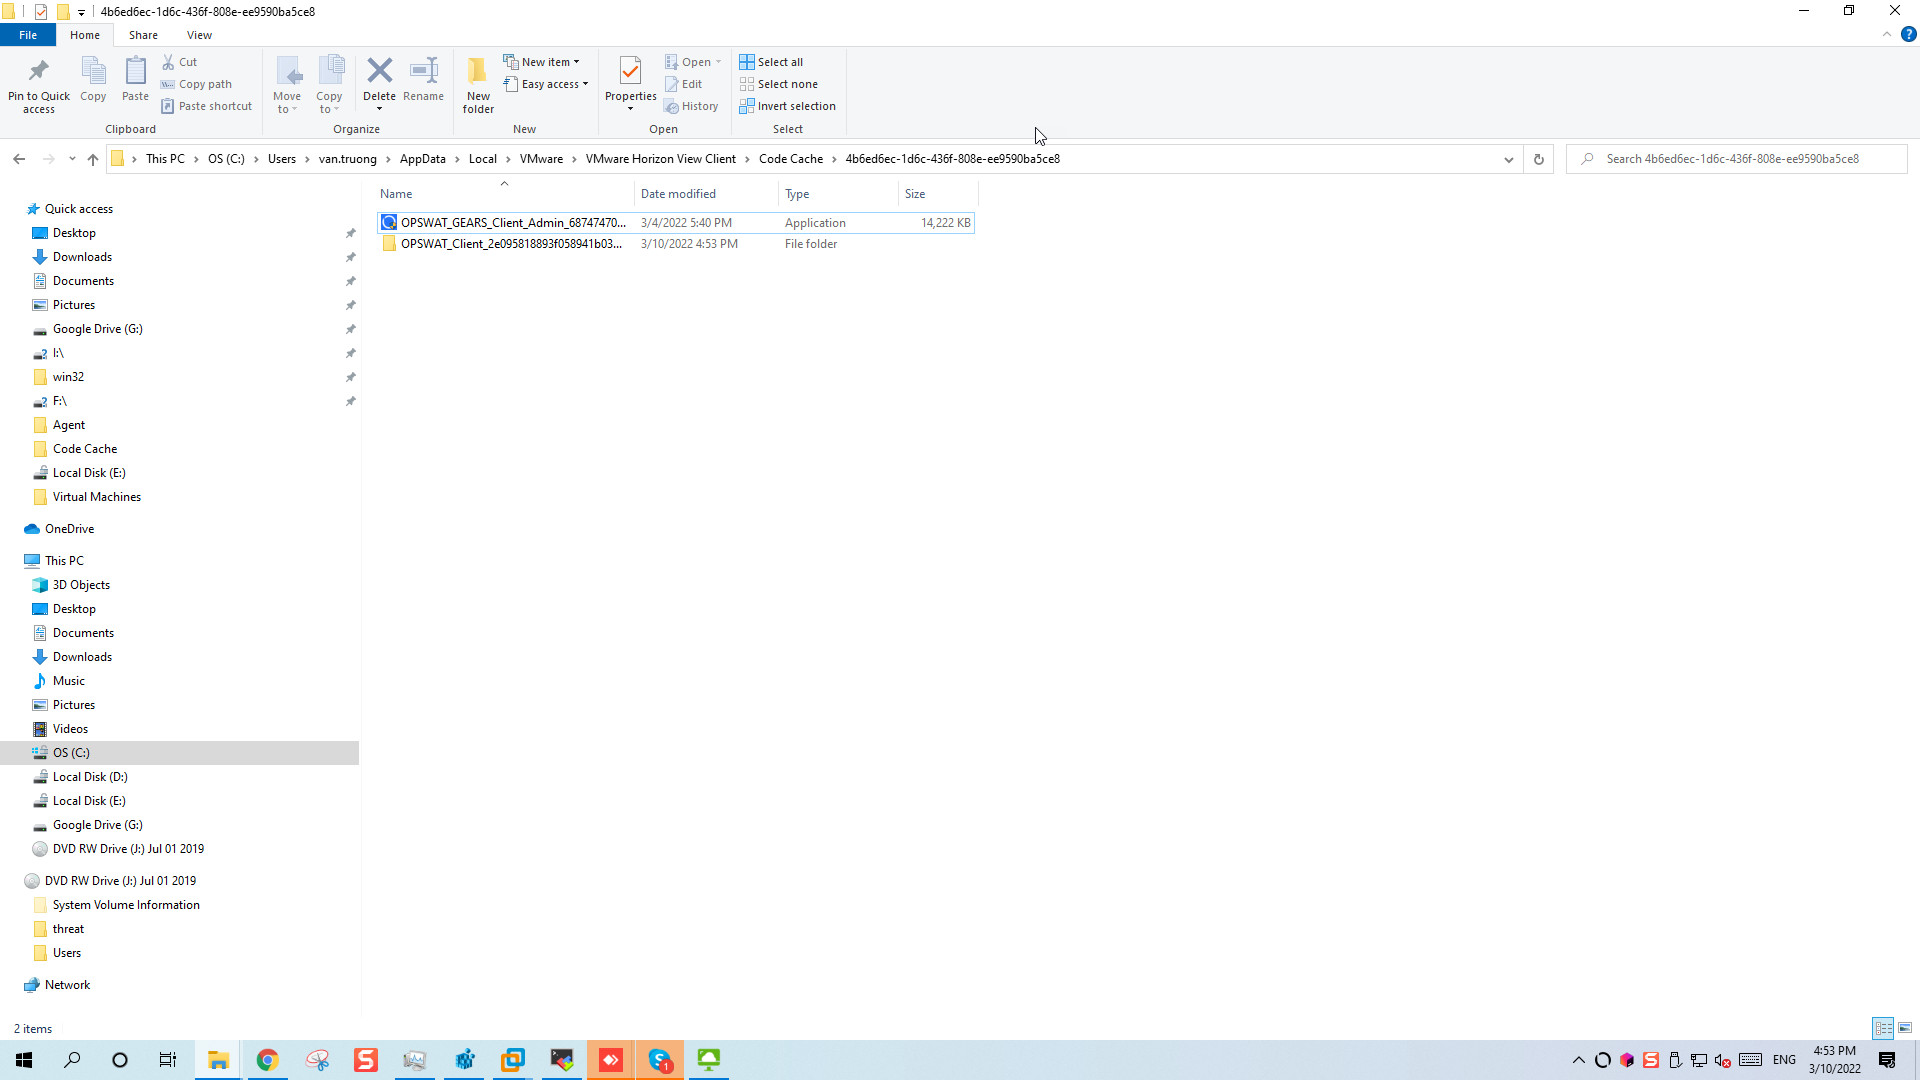
Task: Click Invert selection in the ribbon
Action: (x=787, y=106)
